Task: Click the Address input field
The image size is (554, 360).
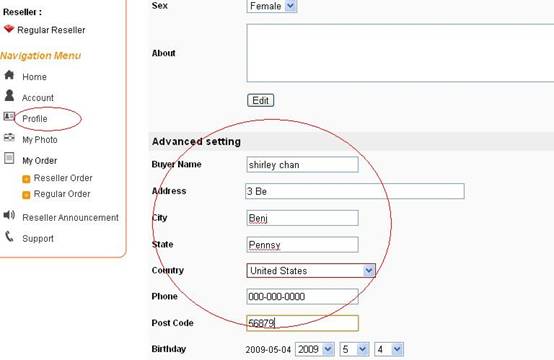Action: 355,191
